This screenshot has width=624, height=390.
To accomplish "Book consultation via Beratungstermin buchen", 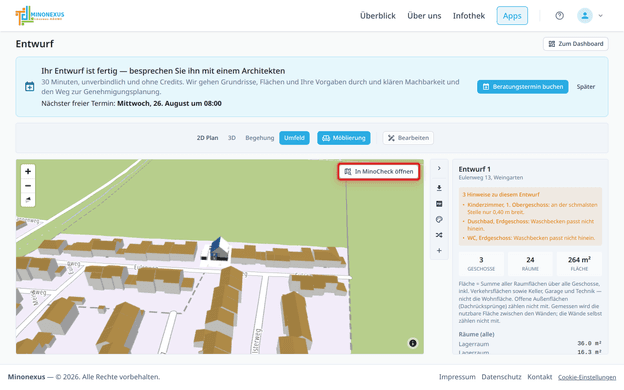I will [x=523, y=87].
